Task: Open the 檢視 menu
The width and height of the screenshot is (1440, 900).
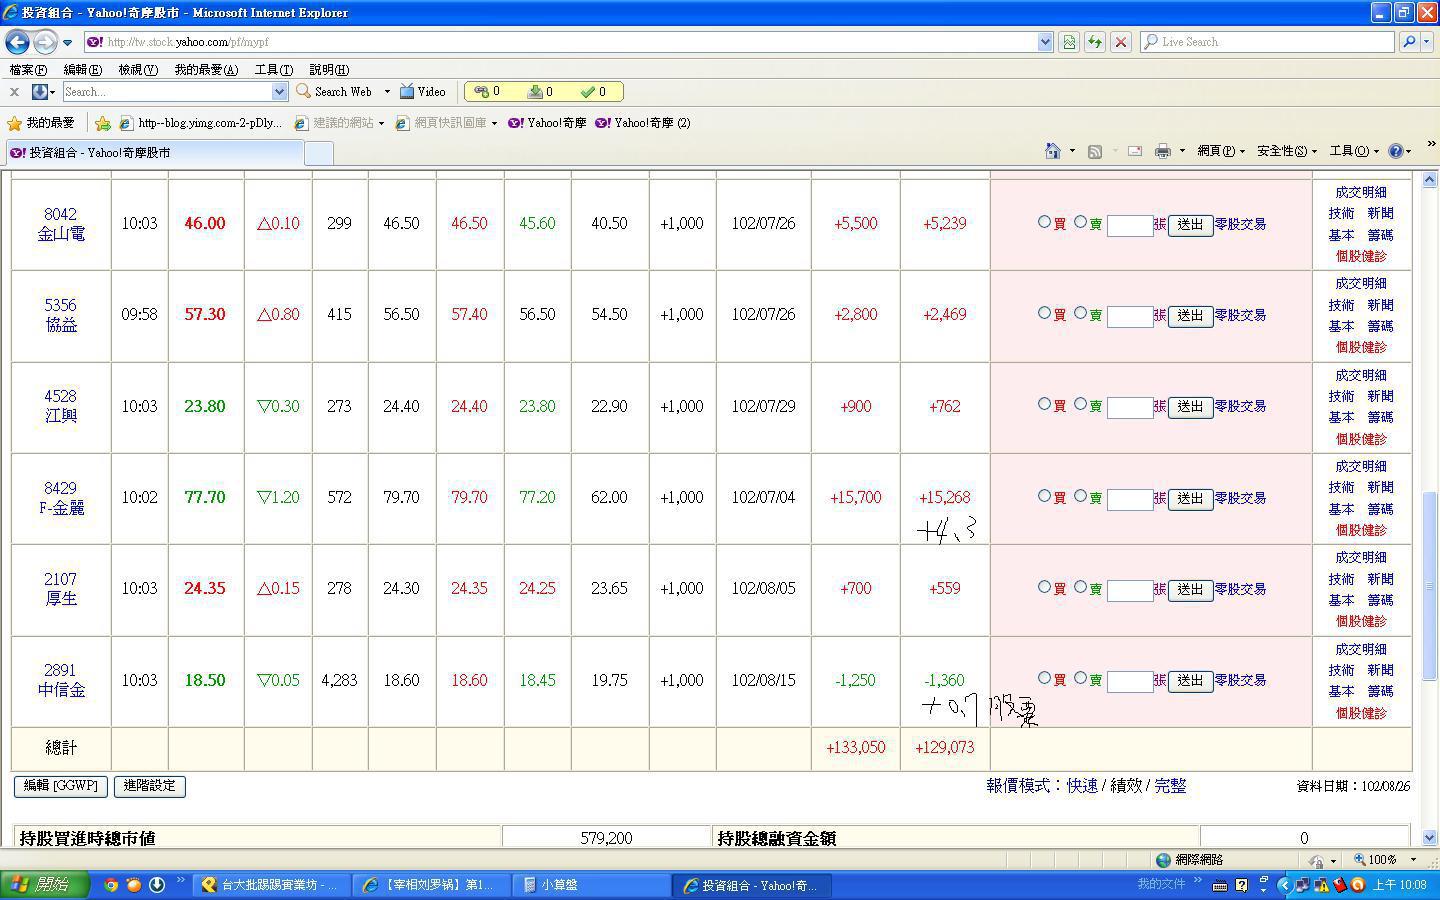Action: (x=137, y=70)
